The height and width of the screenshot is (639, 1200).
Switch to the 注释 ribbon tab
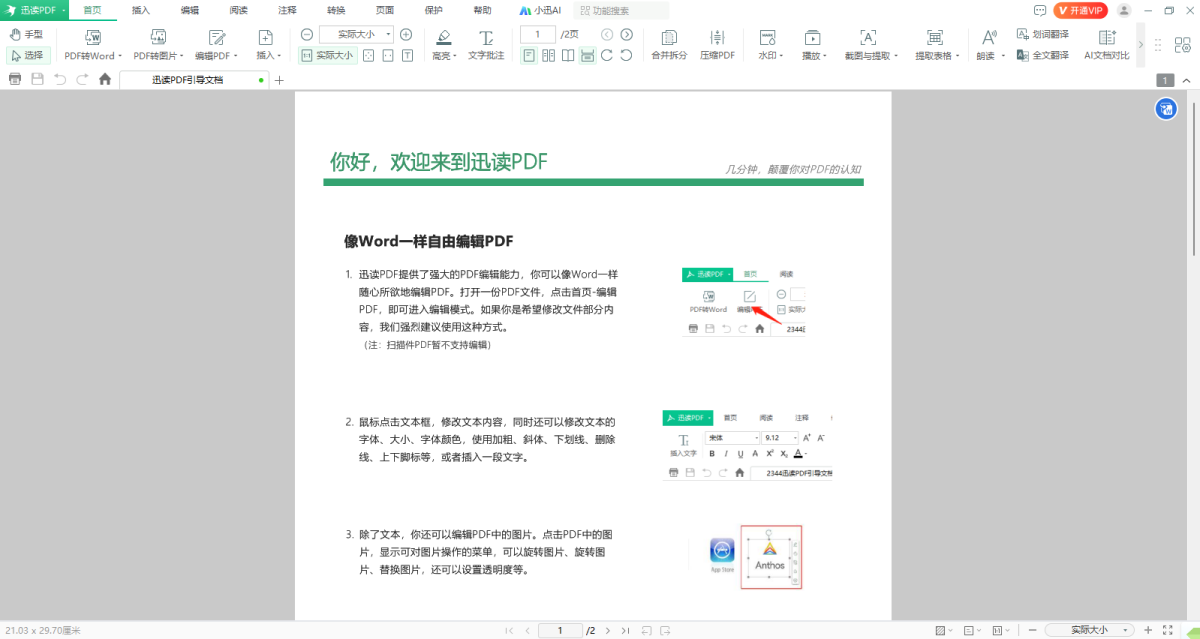click(x=287, y=10)
